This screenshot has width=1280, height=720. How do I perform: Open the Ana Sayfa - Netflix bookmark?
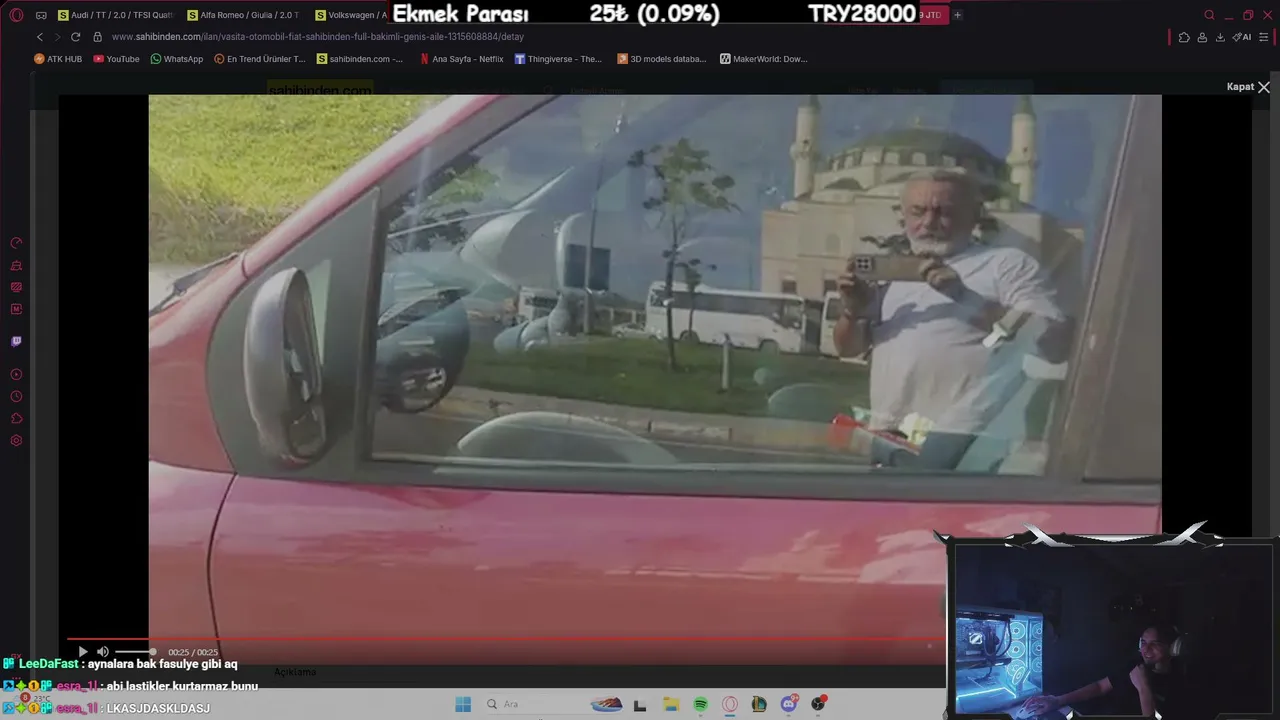click(x=461, y=59)
